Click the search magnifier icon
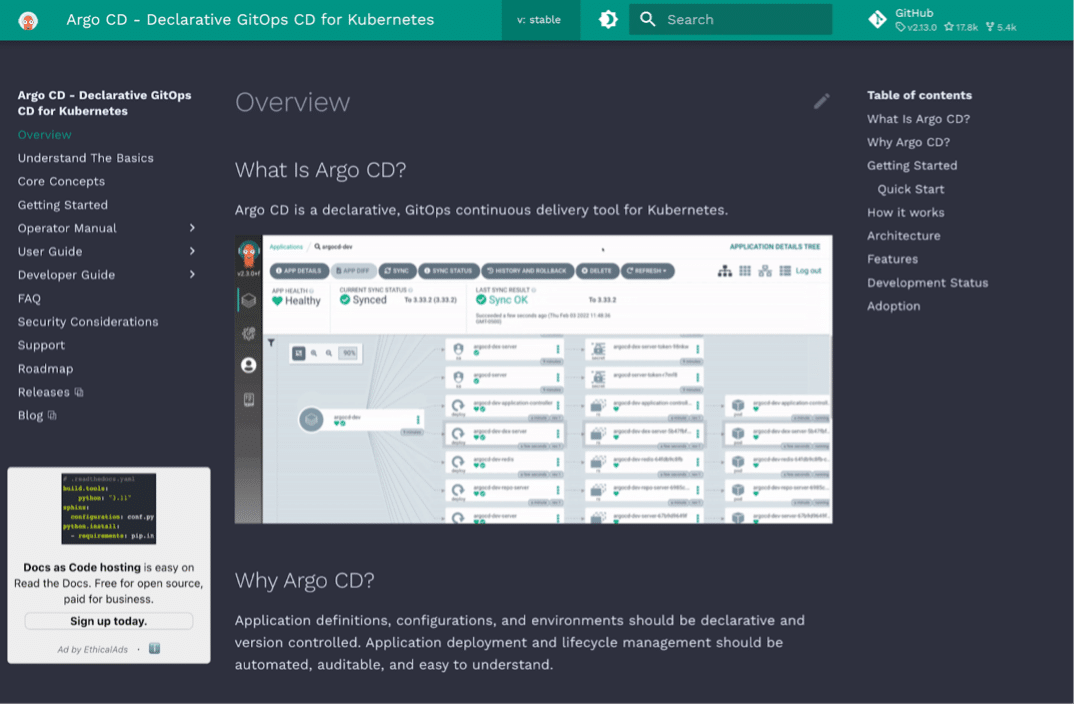 pyautogui.click(x=650, y=19)
